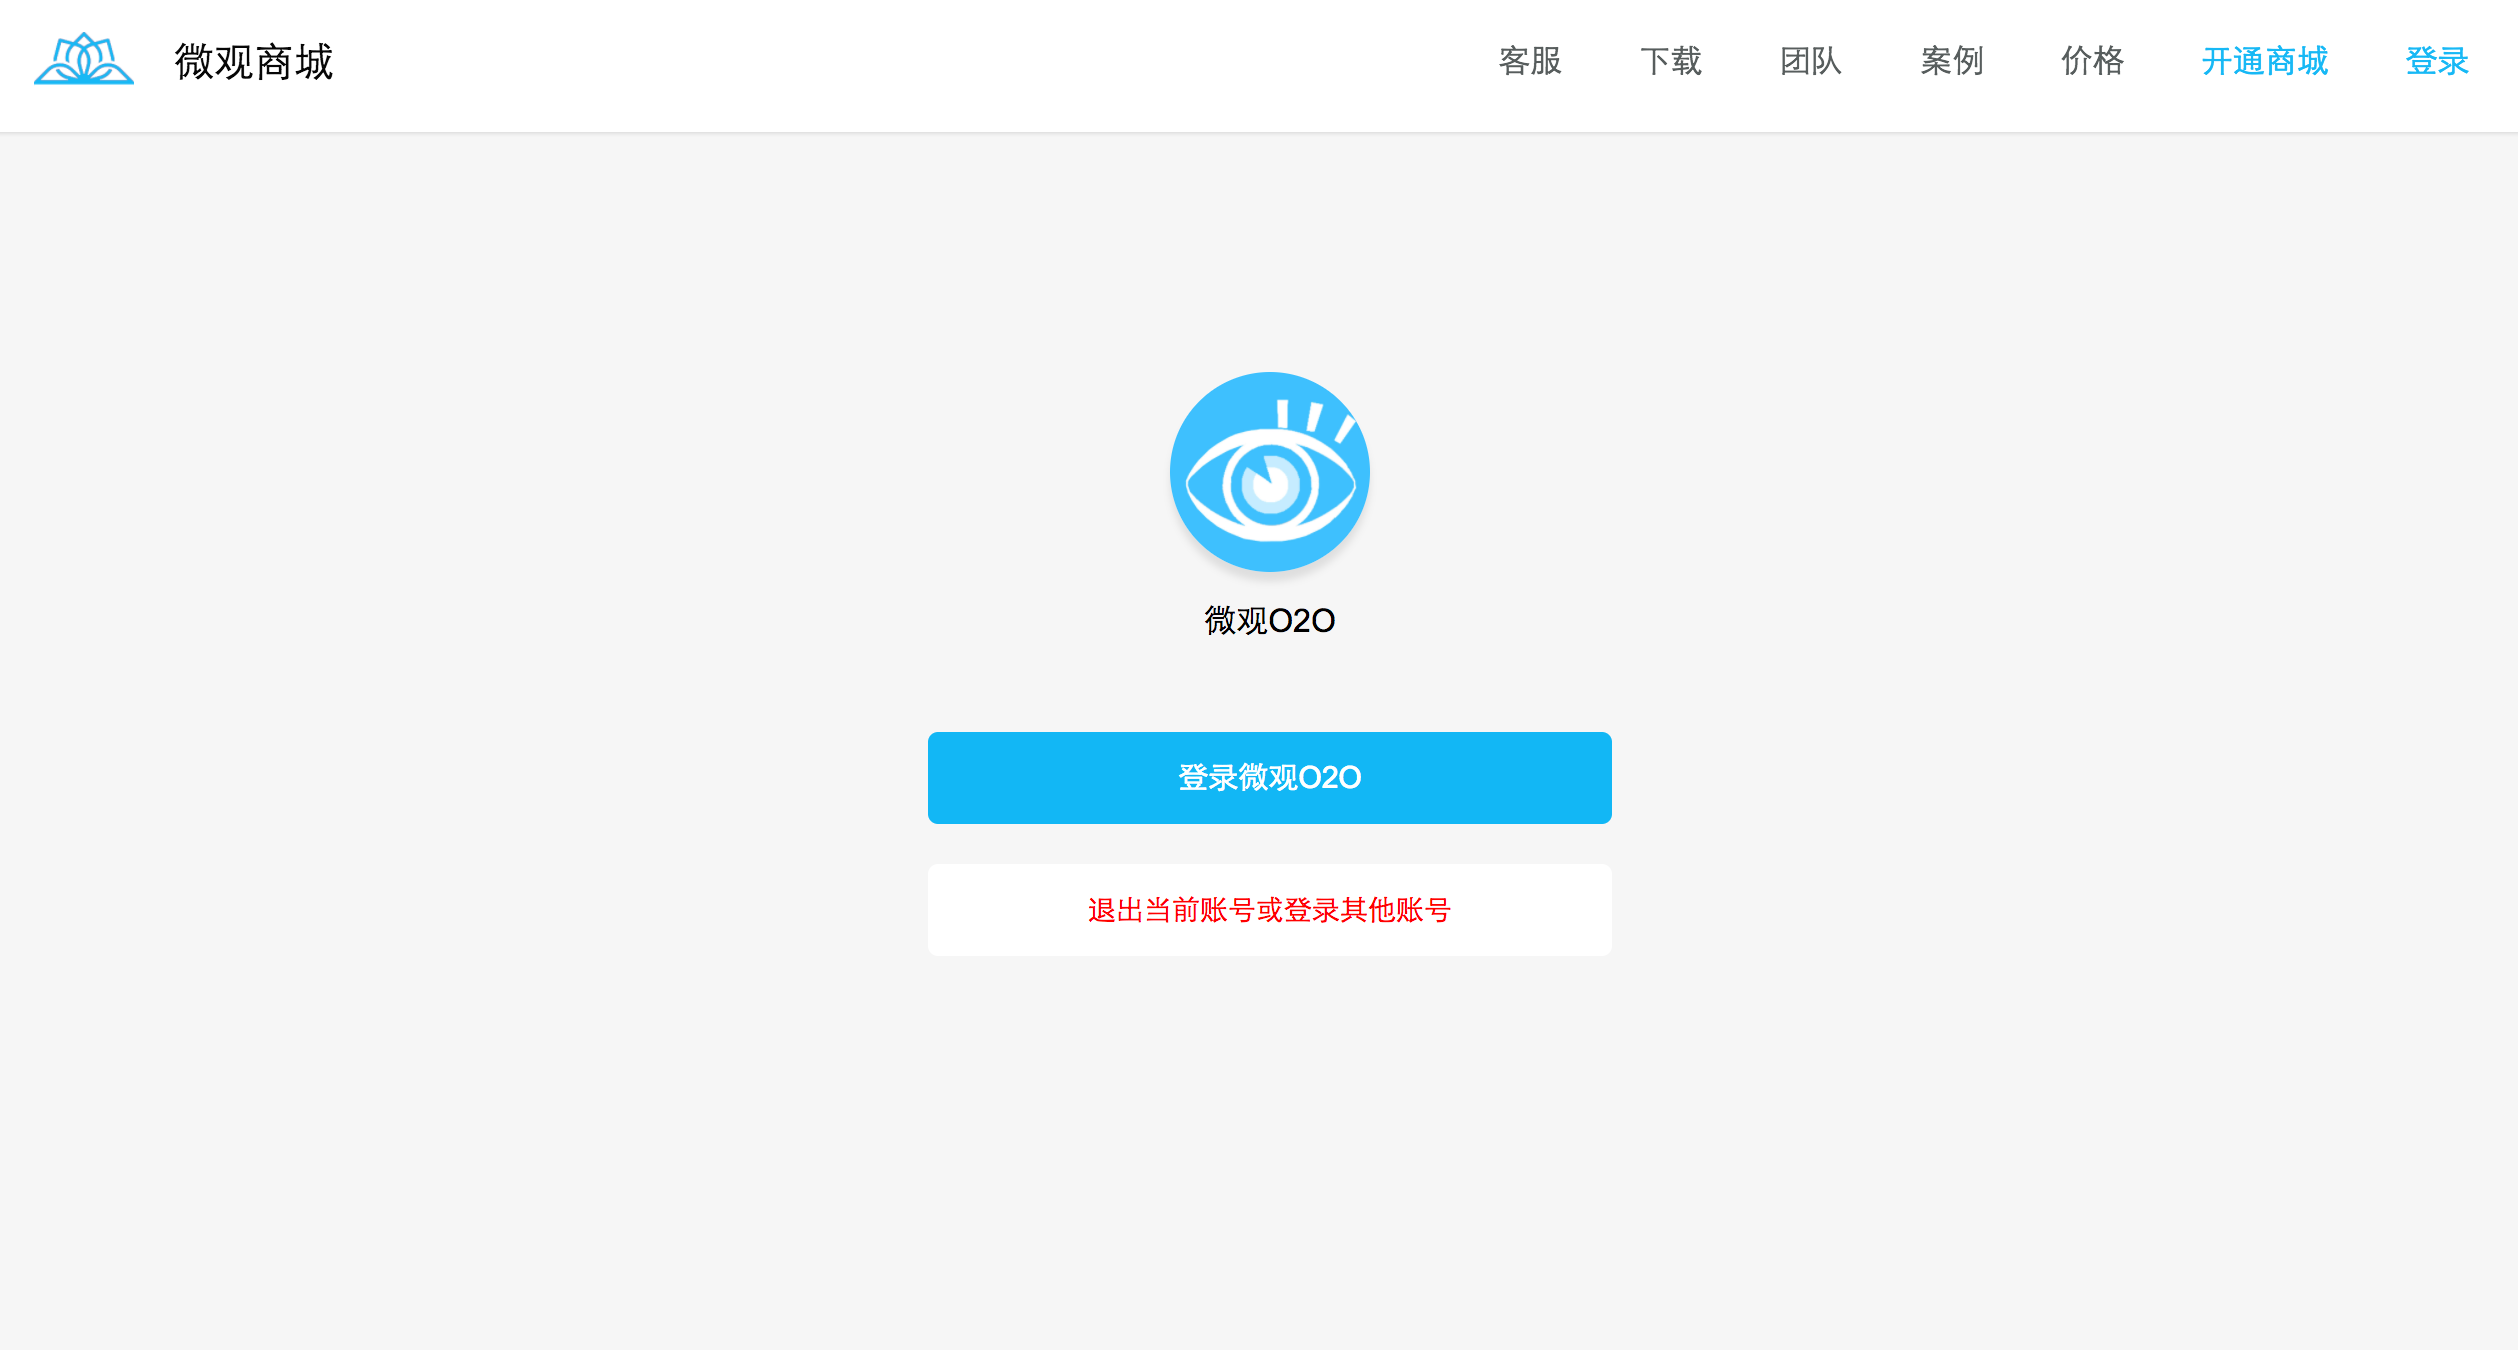Click the 微观O2O label under avatar

(x=1269, y=621)
